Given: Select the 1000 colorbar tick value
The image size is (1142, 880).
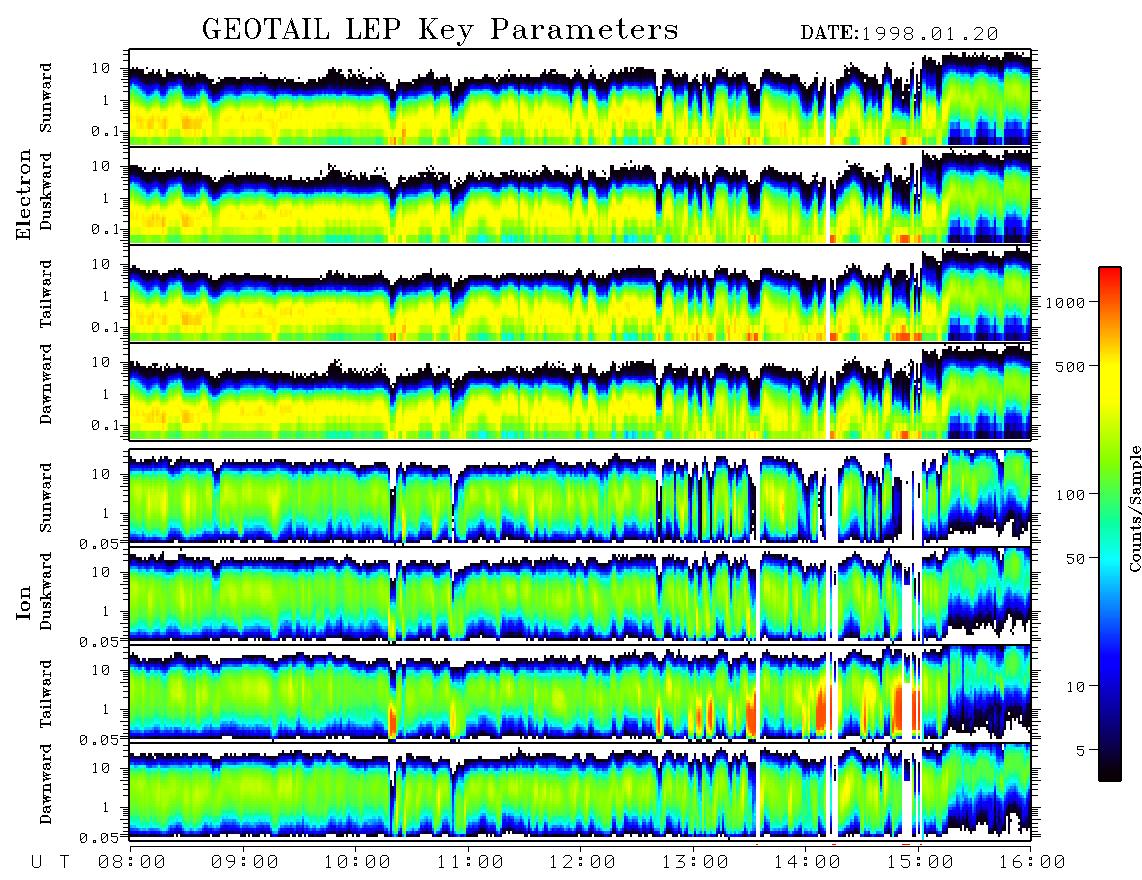Looking at the screenshot, I should 1065,302.
